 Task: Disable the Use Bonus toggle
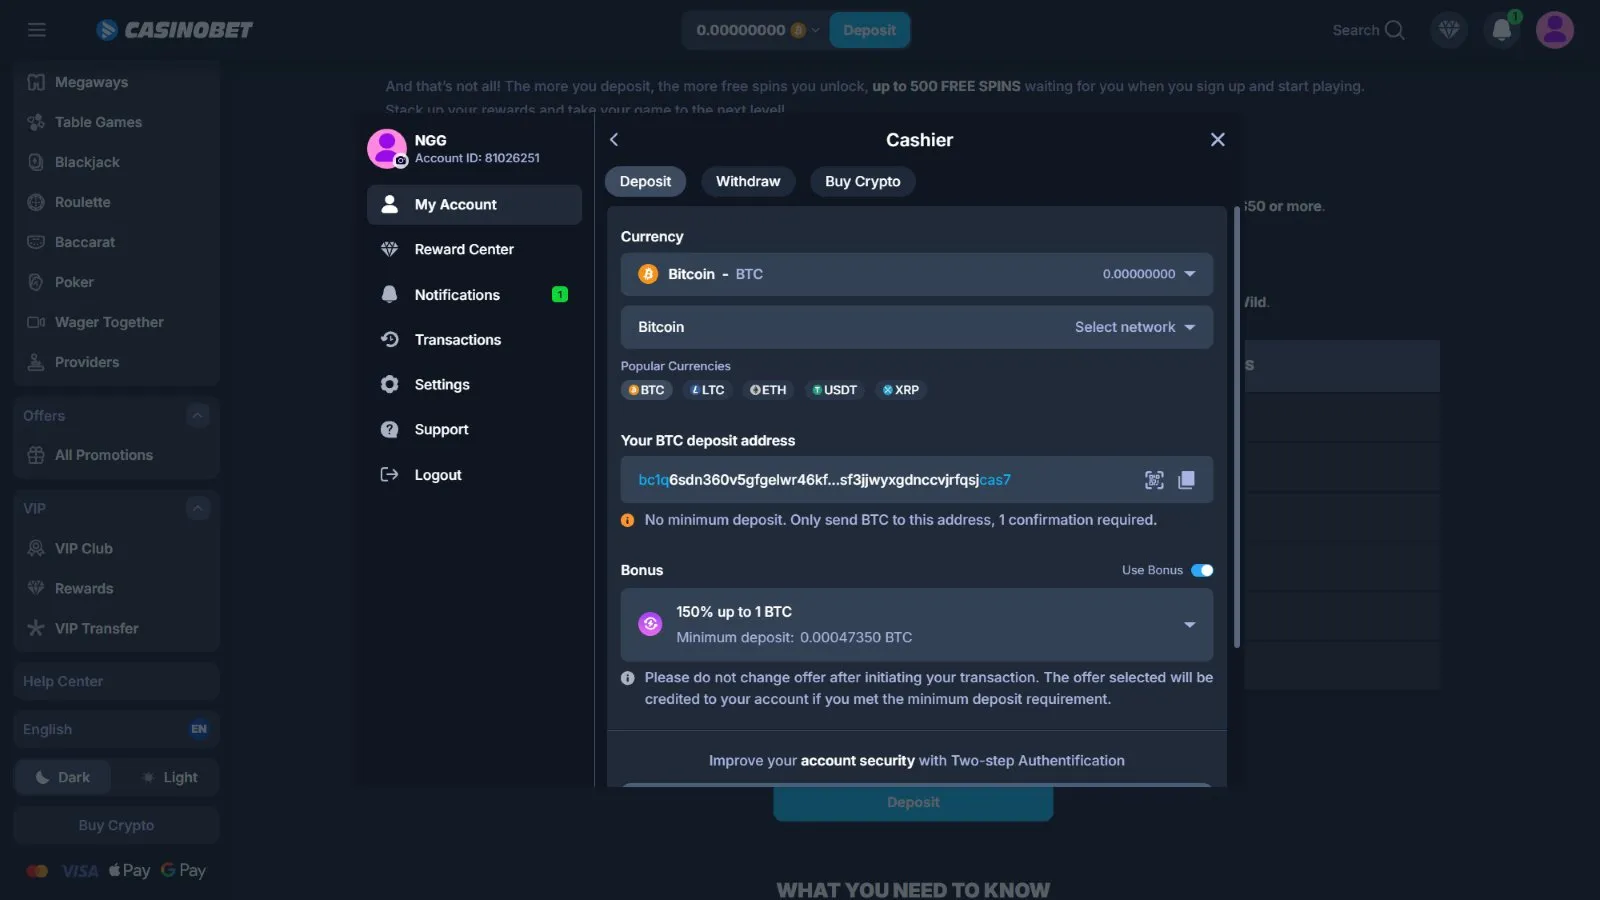click(1202, 570)
